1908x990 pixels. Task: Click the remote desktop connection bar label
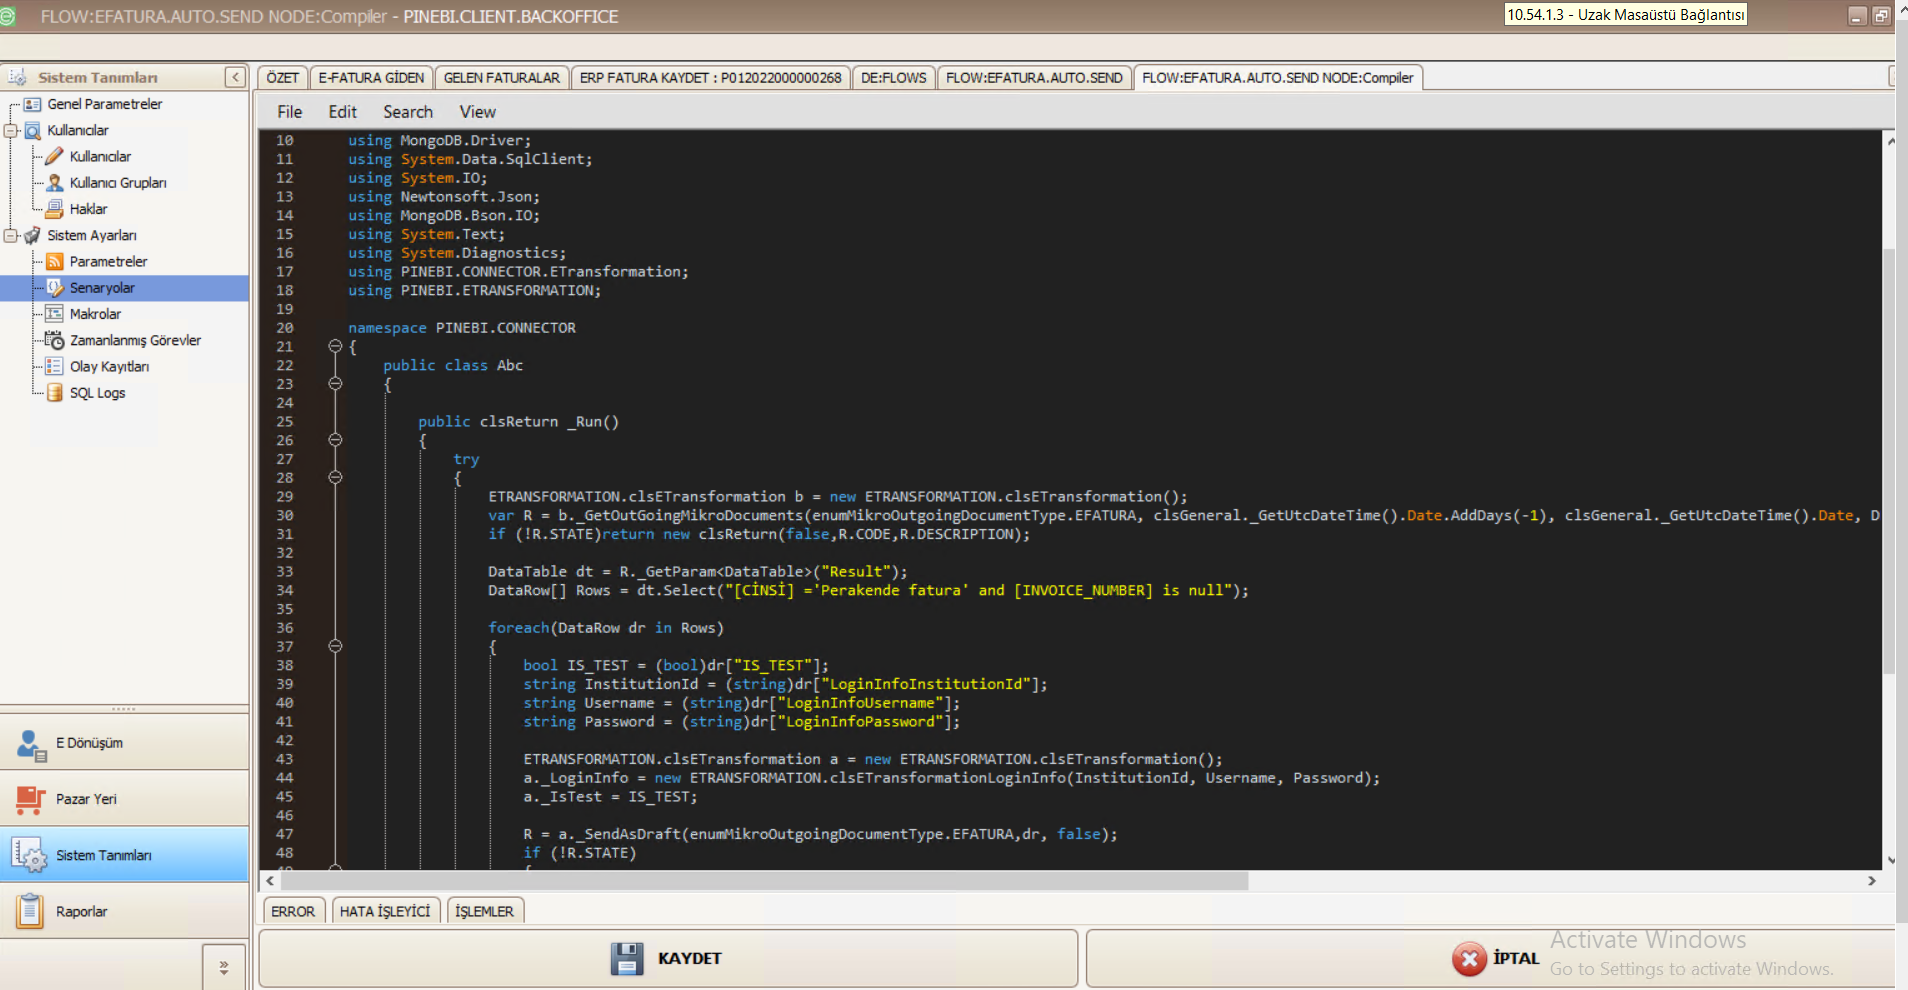click(x=1625, y=15)
